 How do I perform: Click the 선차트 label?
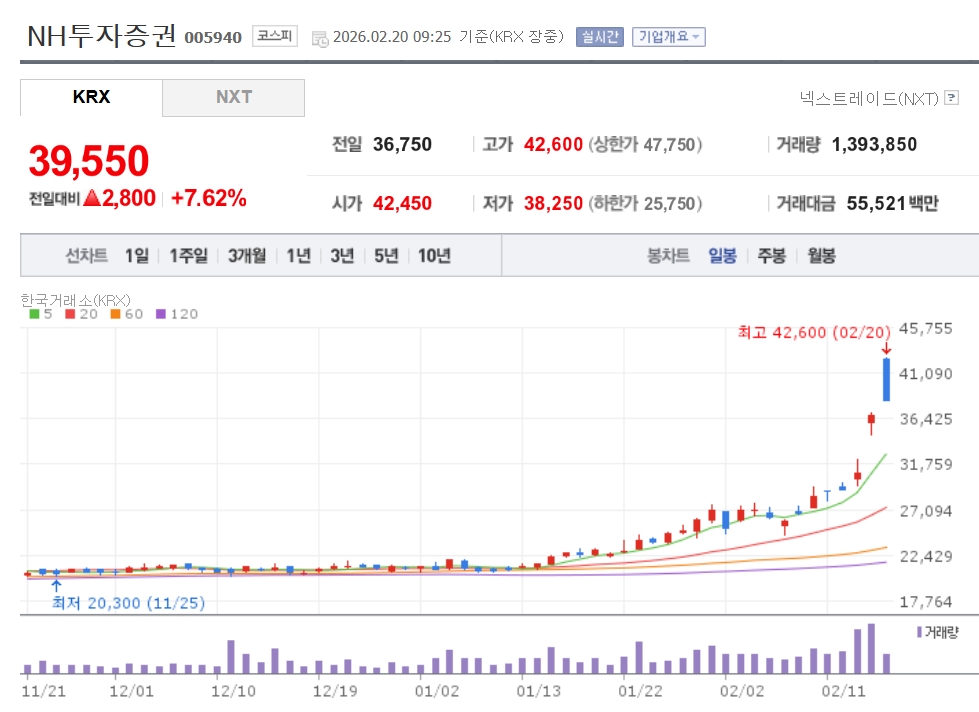pos(87,255)
